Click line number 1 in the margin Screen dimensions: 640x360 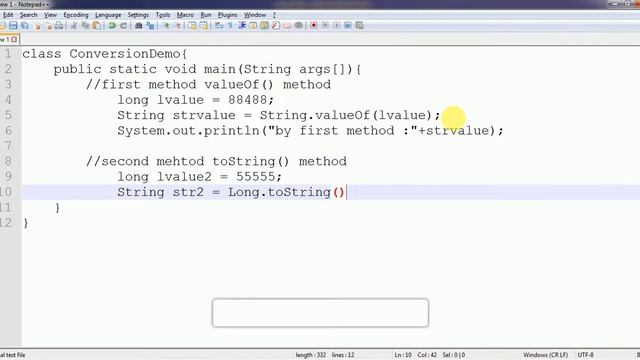[8, 54]
